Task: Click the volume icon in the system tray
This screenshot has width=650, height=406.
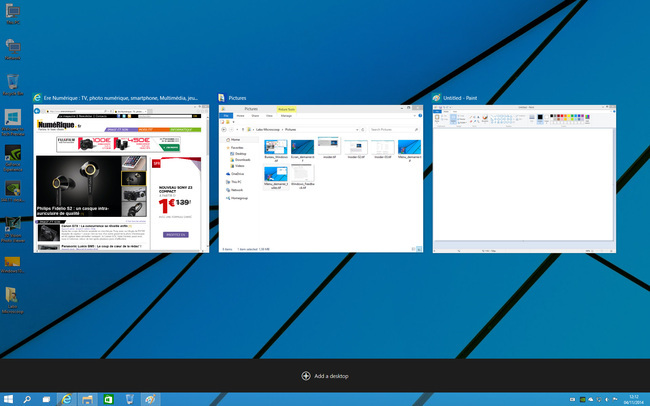Action: pyautogui.click(x=606, y=399)
